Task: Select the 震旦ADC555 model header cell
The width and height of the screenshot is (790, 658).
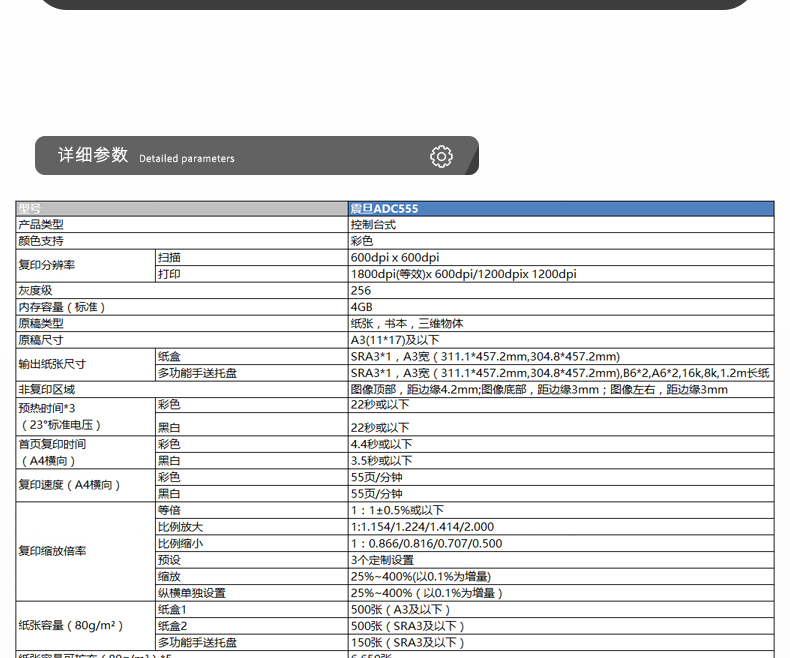Action: pyautogui.click(x=385, y=209)
